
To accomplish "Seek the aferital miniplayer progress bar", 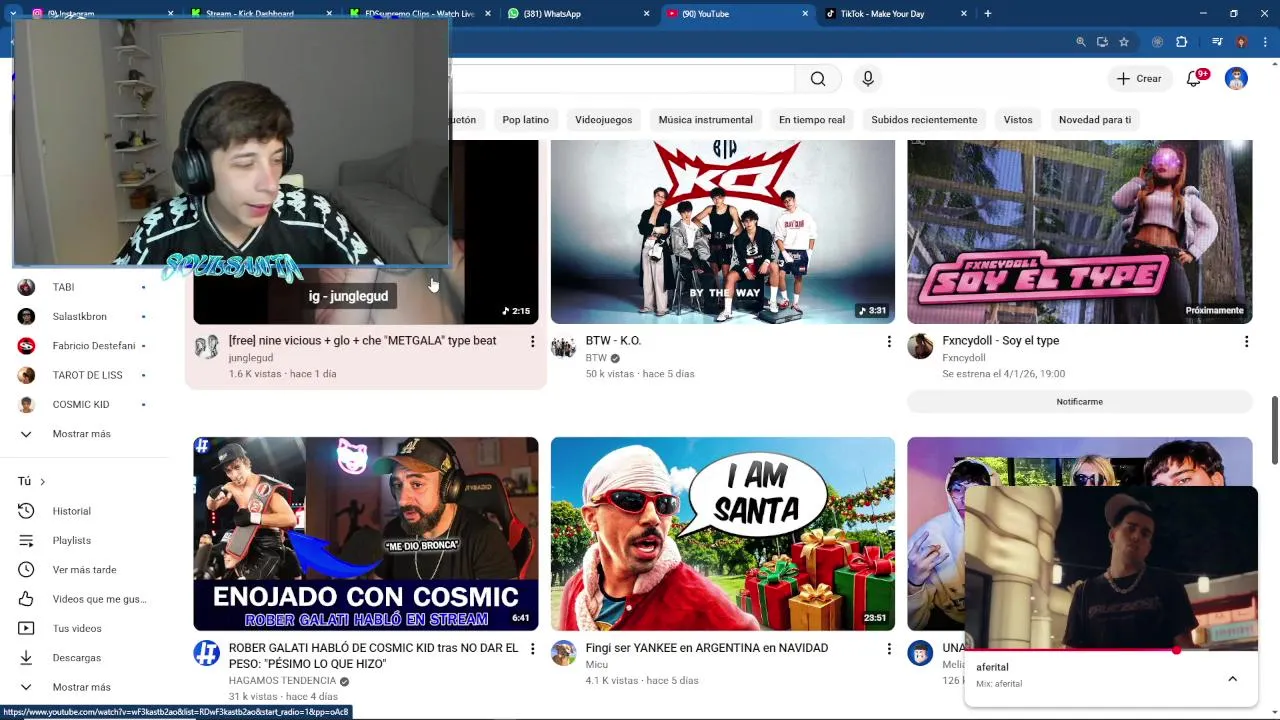I will [1111, 650].
